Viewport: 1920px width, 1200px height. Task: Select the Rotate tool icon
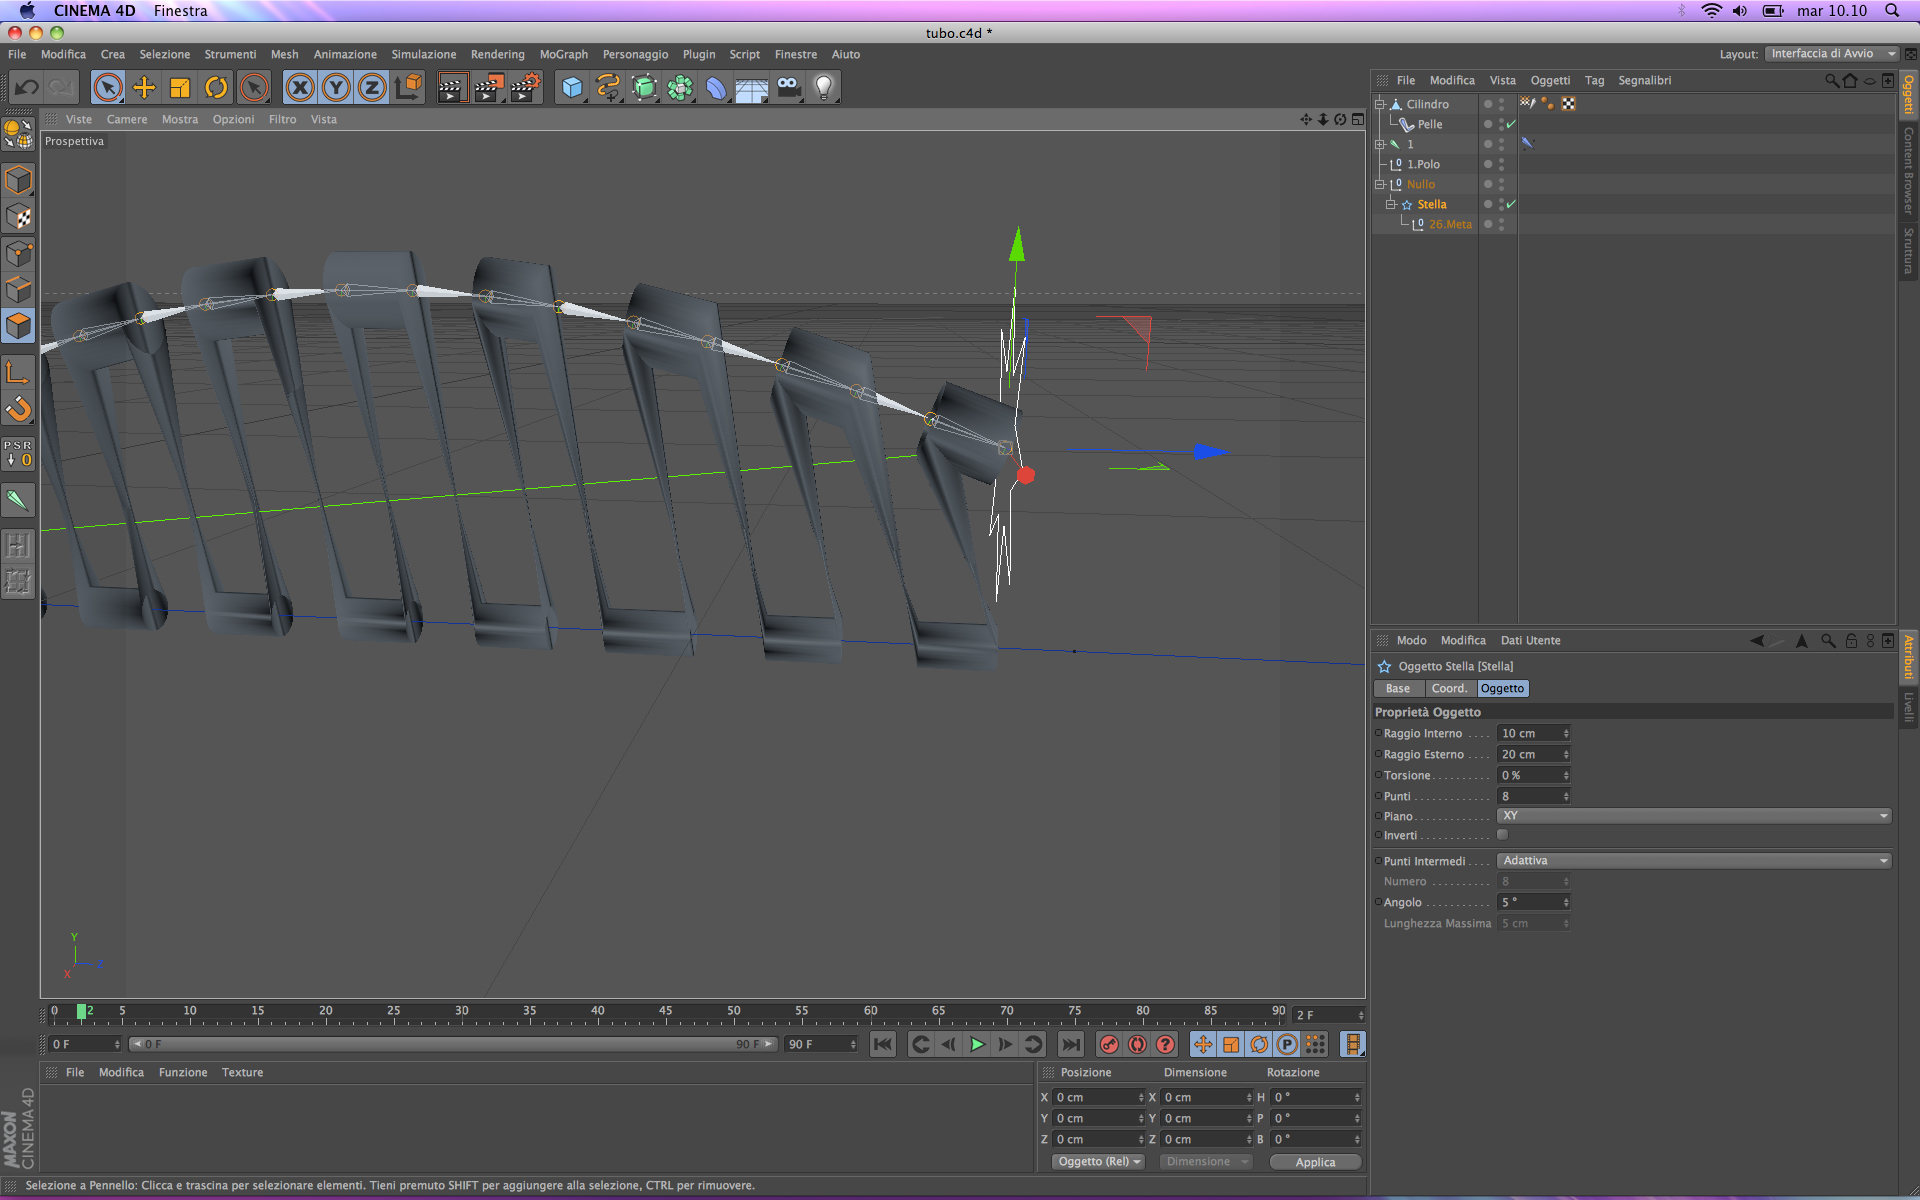click(216, 88)
